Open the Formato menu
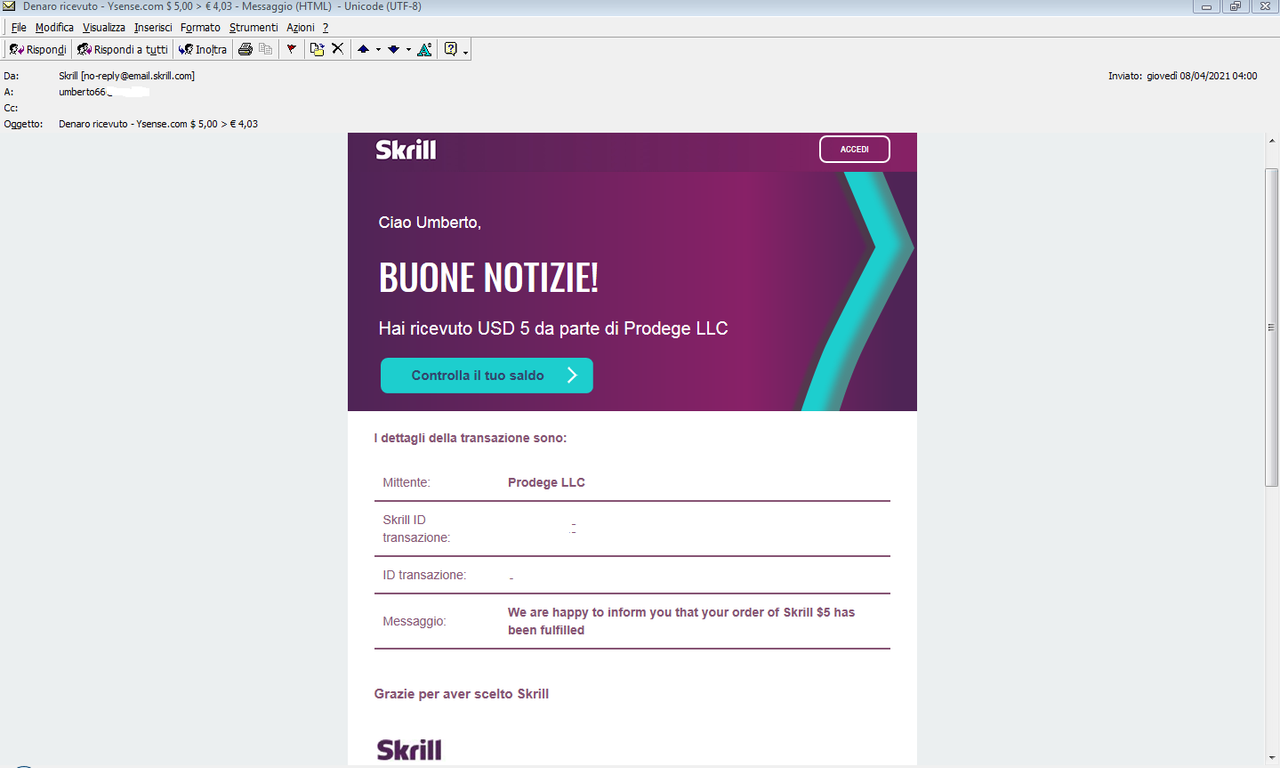1280x768 pixels. point(200,28)
